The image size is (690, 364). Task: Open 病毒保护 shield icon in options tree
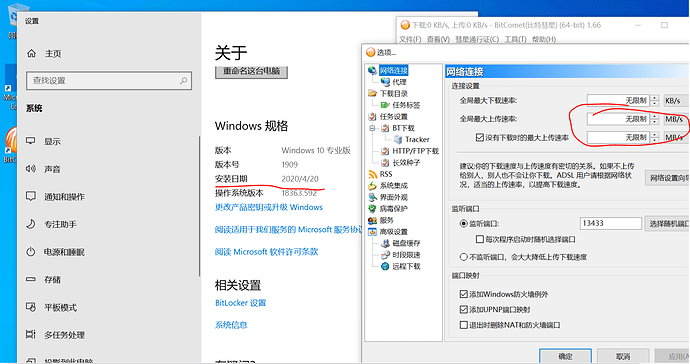tap(372, 209)
